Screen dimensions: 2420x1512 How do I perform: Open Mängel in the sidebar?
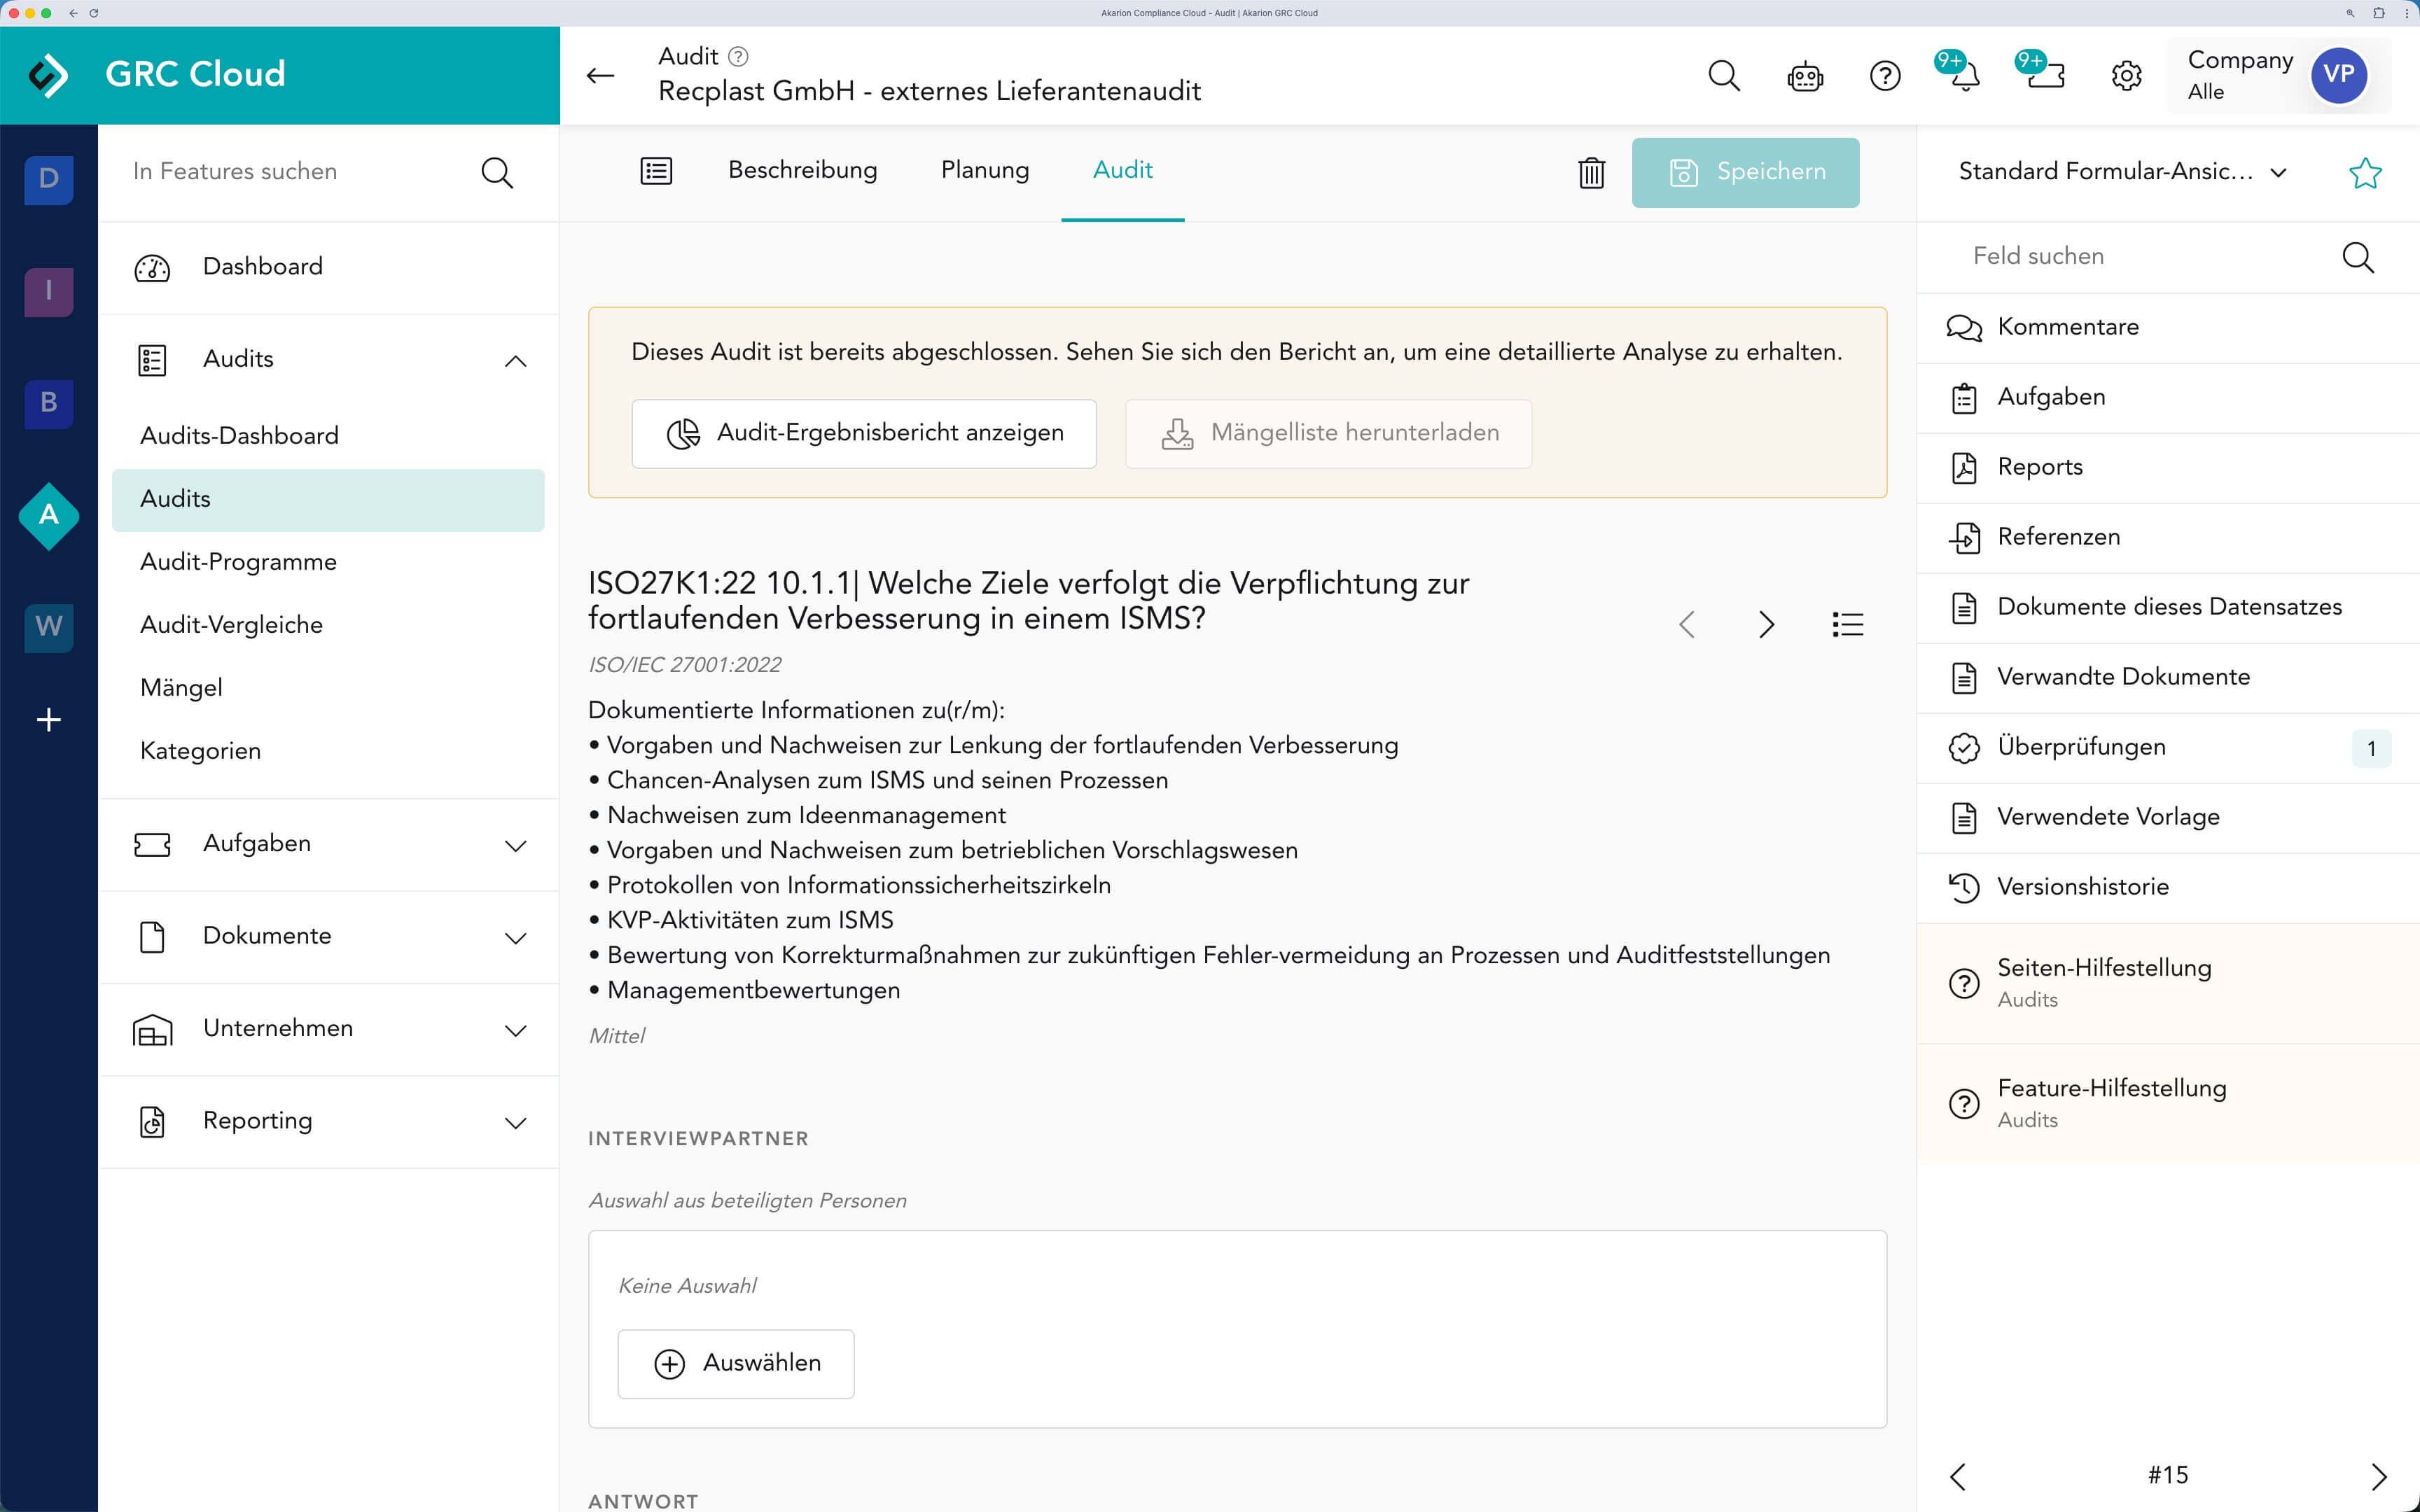[181, 688]
